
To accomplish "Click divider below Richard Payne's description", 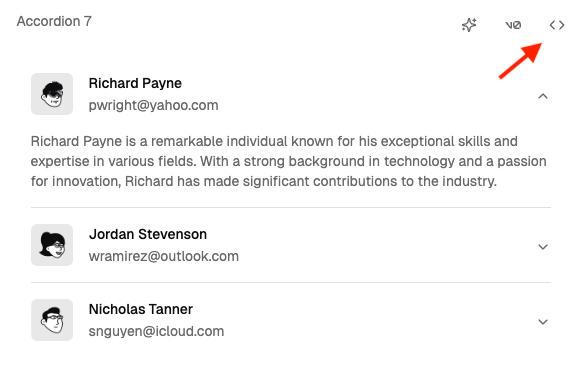I will [291, 207].
